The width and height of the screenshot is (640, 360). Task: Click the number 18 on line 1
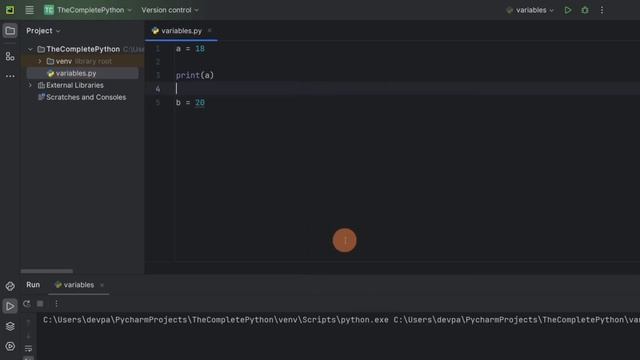(200, 49)
